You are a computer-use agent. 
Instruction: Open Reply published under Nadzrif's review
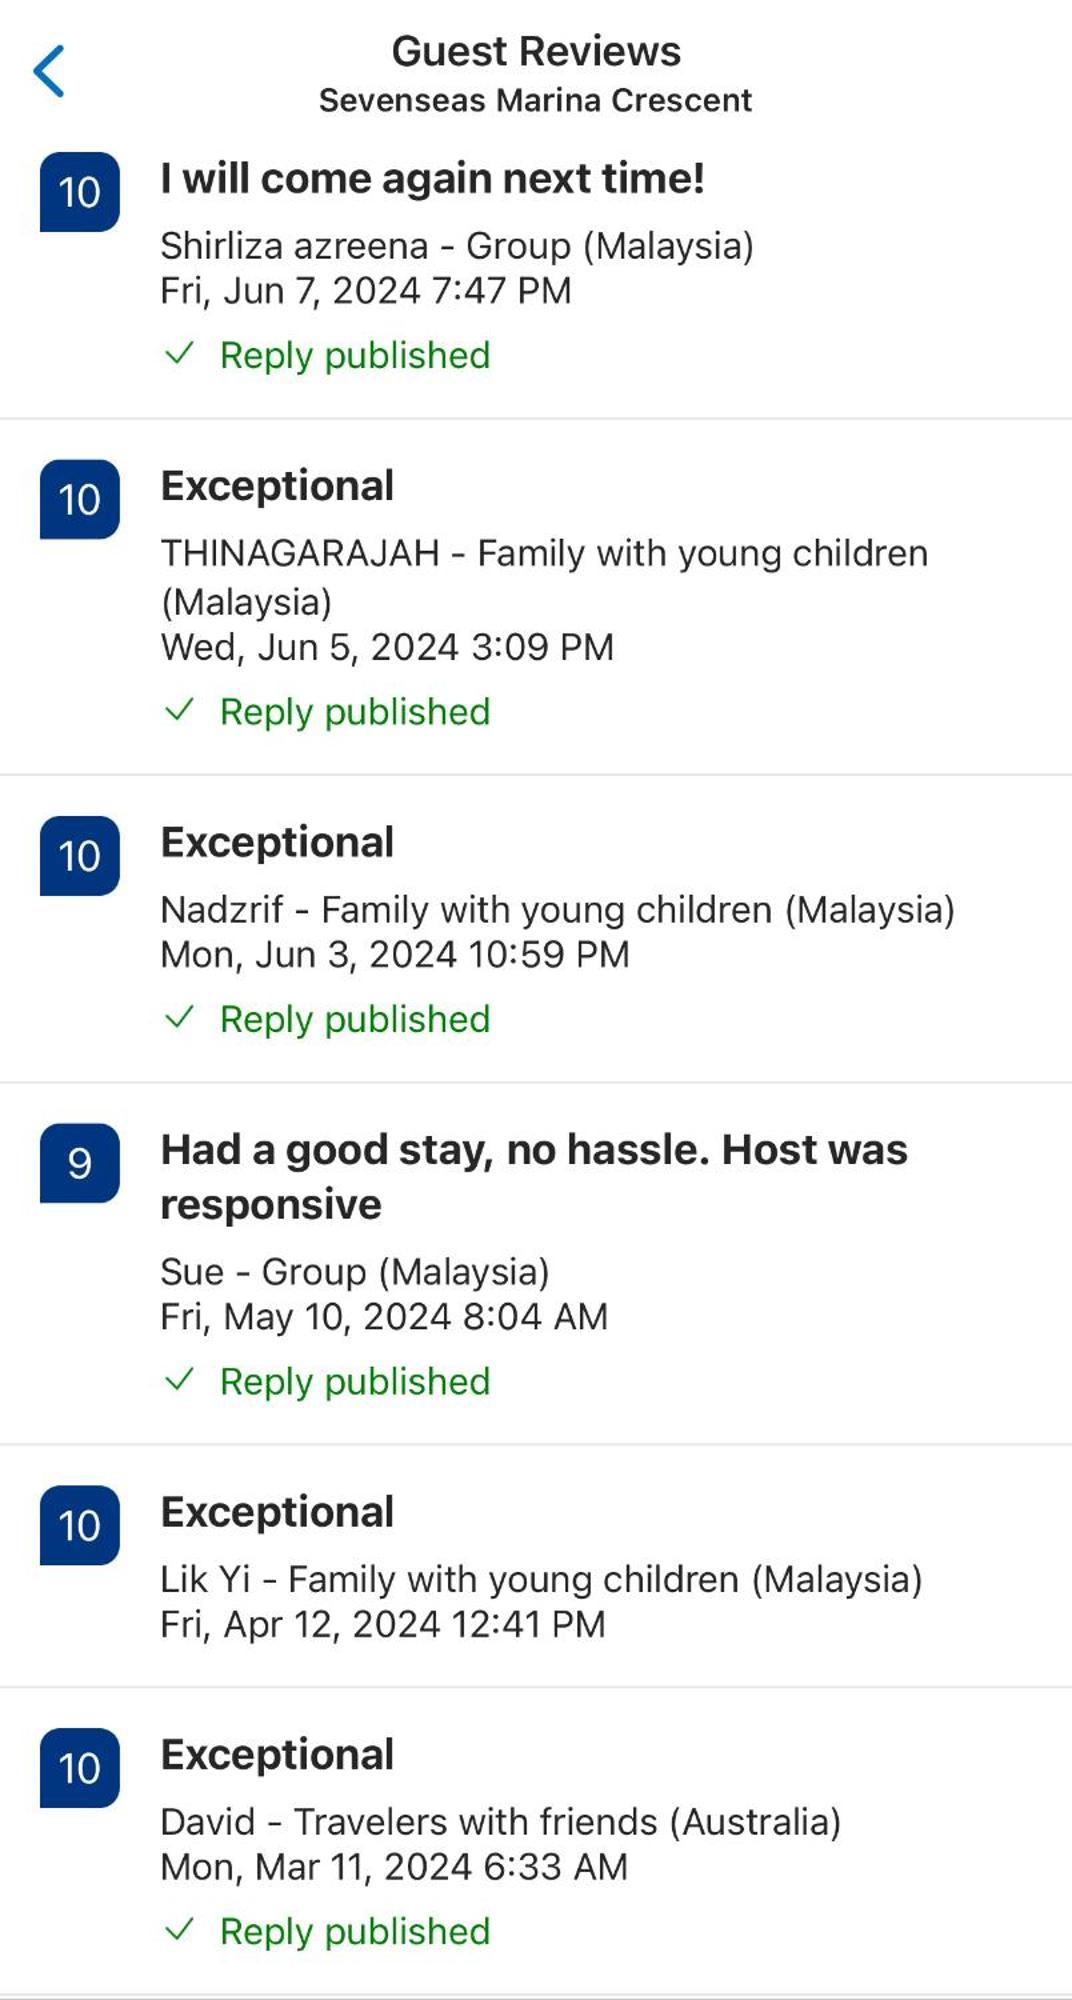pyautogui.click(x=355, y=1019)
